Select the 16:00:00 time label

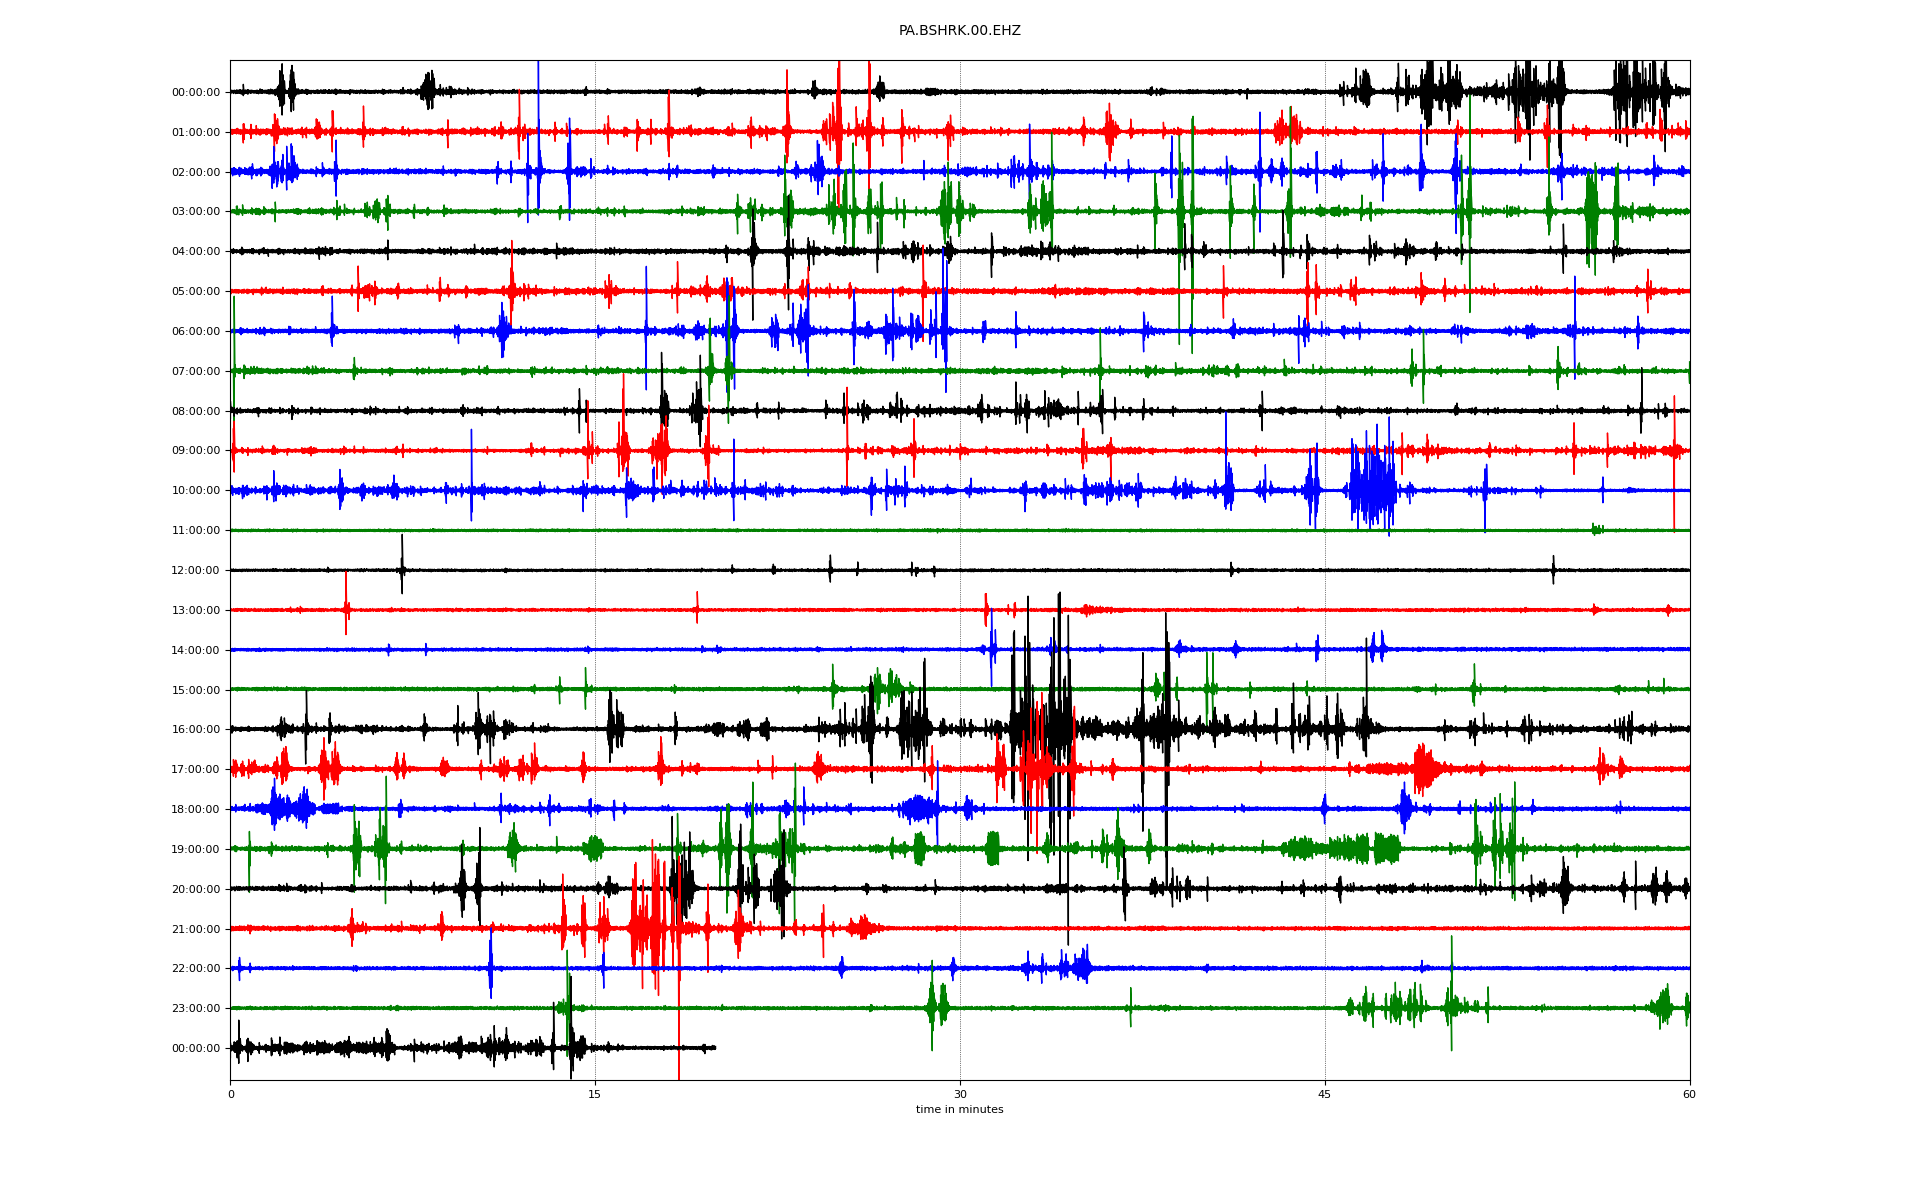coord(196,729)
